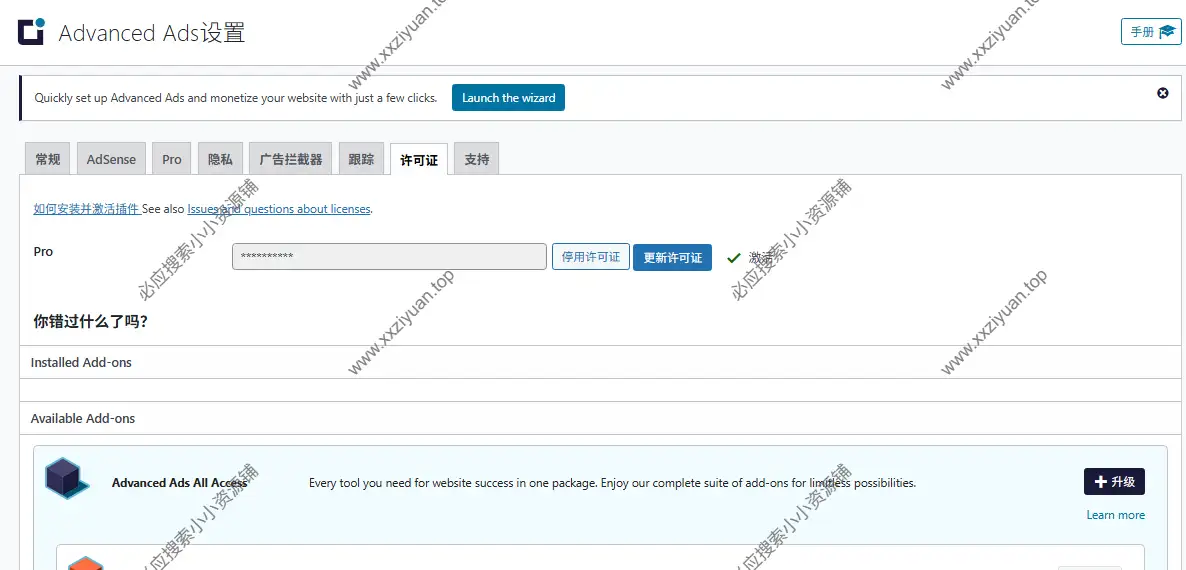
Task: Select the Pro settings tab
Action: pyautogui.click(x=172, y=159)
